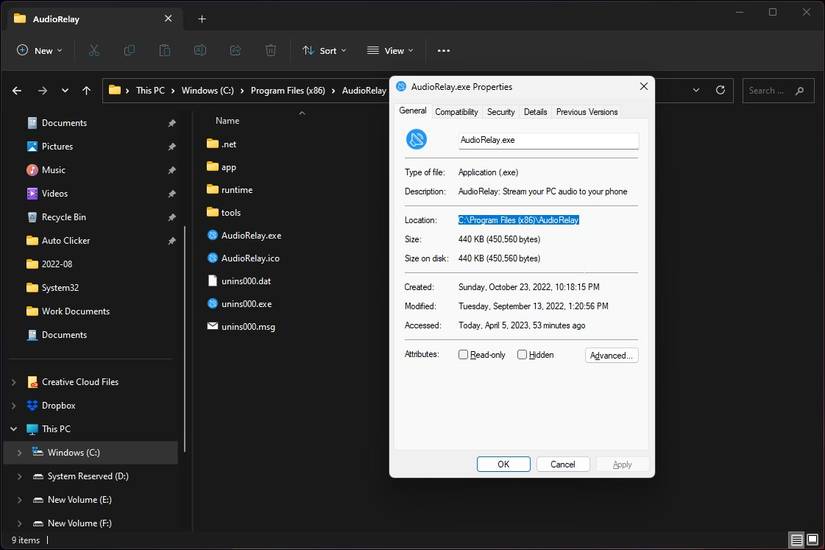The image size is (825, 550).
Task: Select the unins000.msg file
Action: click(242, 326)
